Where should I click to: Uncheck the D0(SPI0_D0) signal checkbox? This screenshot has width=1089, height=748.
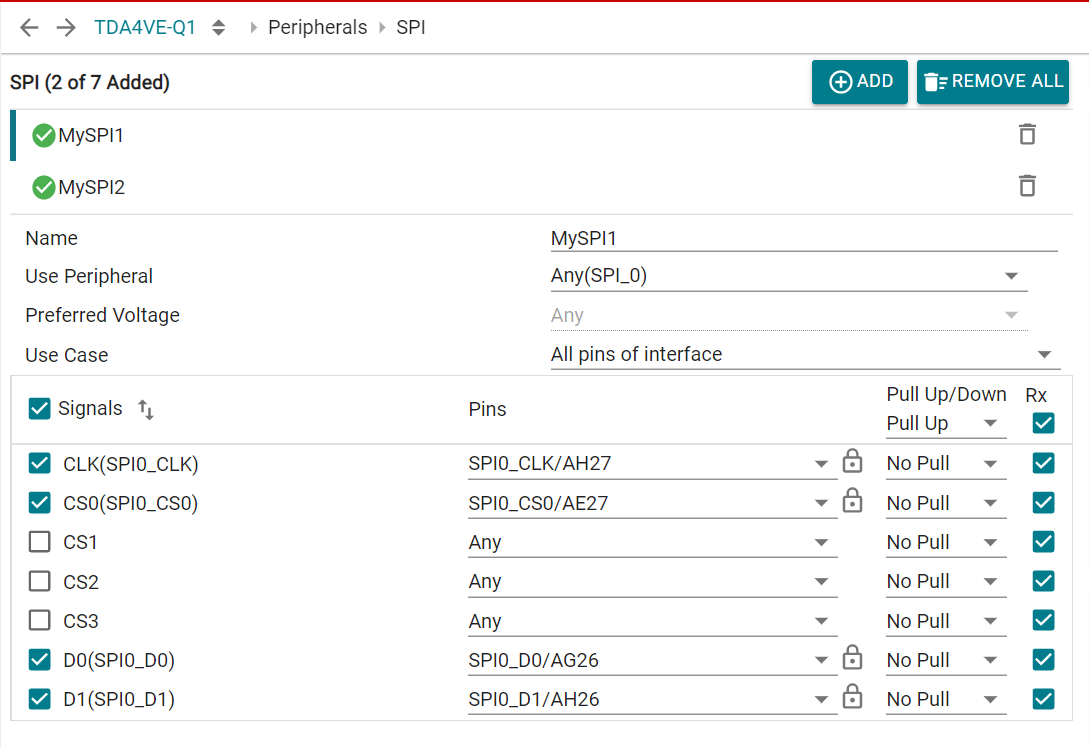(40, 660)
